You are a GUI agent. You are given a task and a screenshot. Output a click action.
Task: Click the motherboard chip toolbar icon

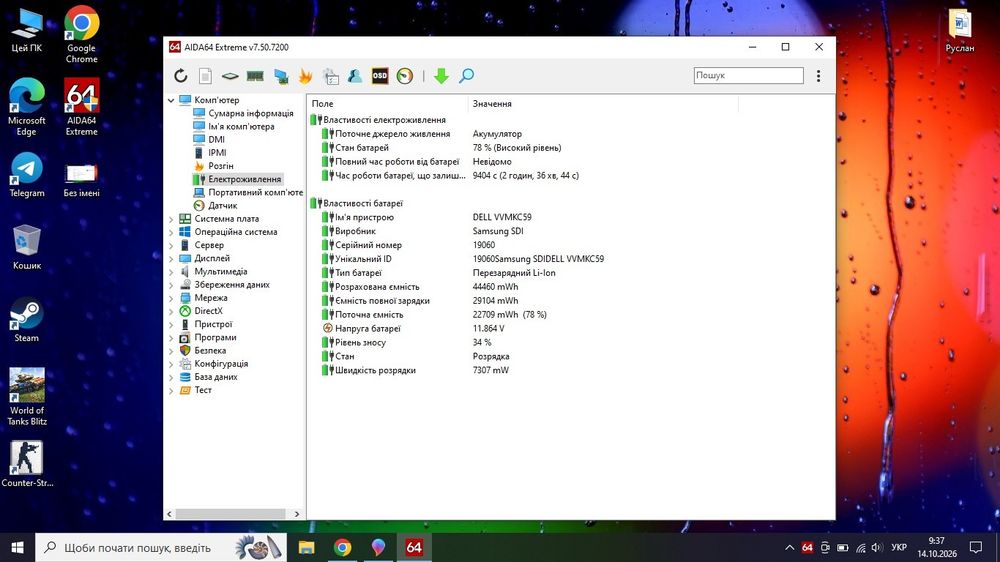(230, 76)
